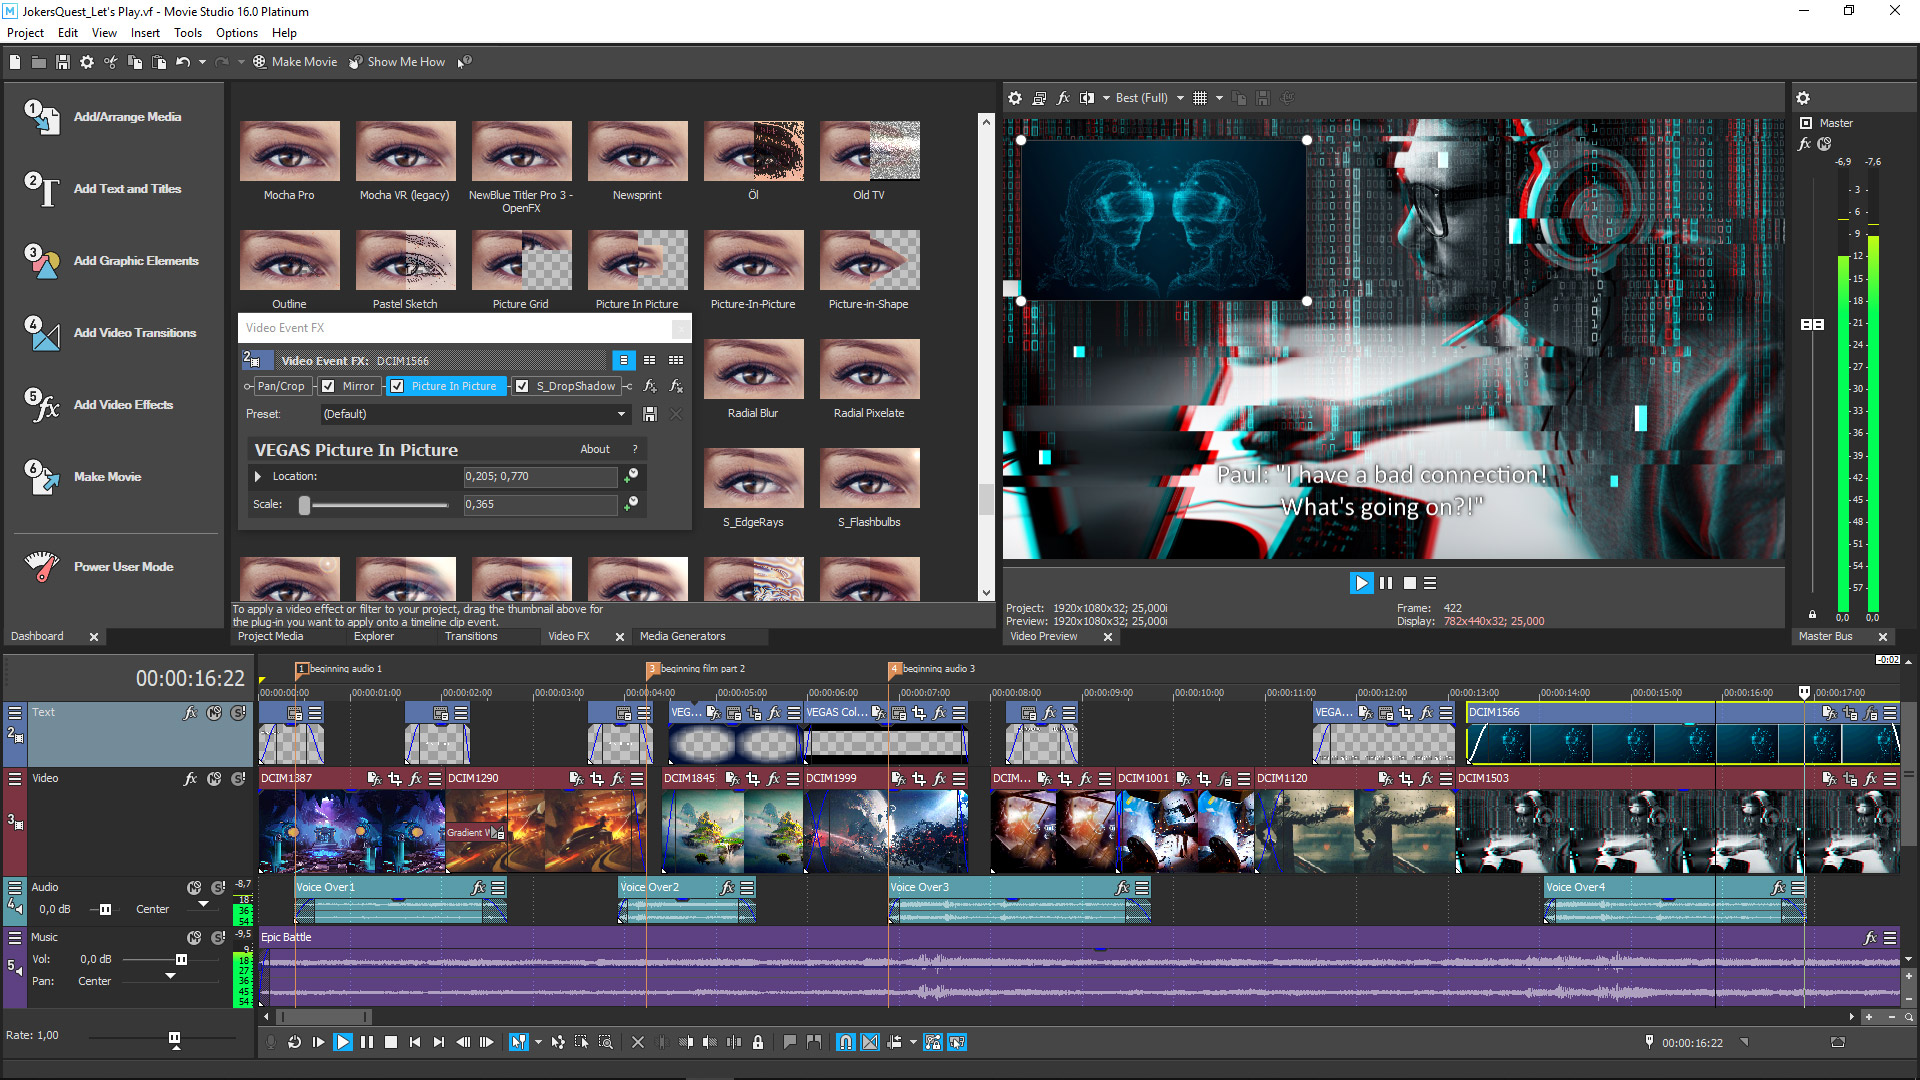Image resolution: width=1920 pixels, height=1080 pixels.
Task: Save the current FX preset via the floppy icon
Action: pyautogui.click(x=650, y=414)
